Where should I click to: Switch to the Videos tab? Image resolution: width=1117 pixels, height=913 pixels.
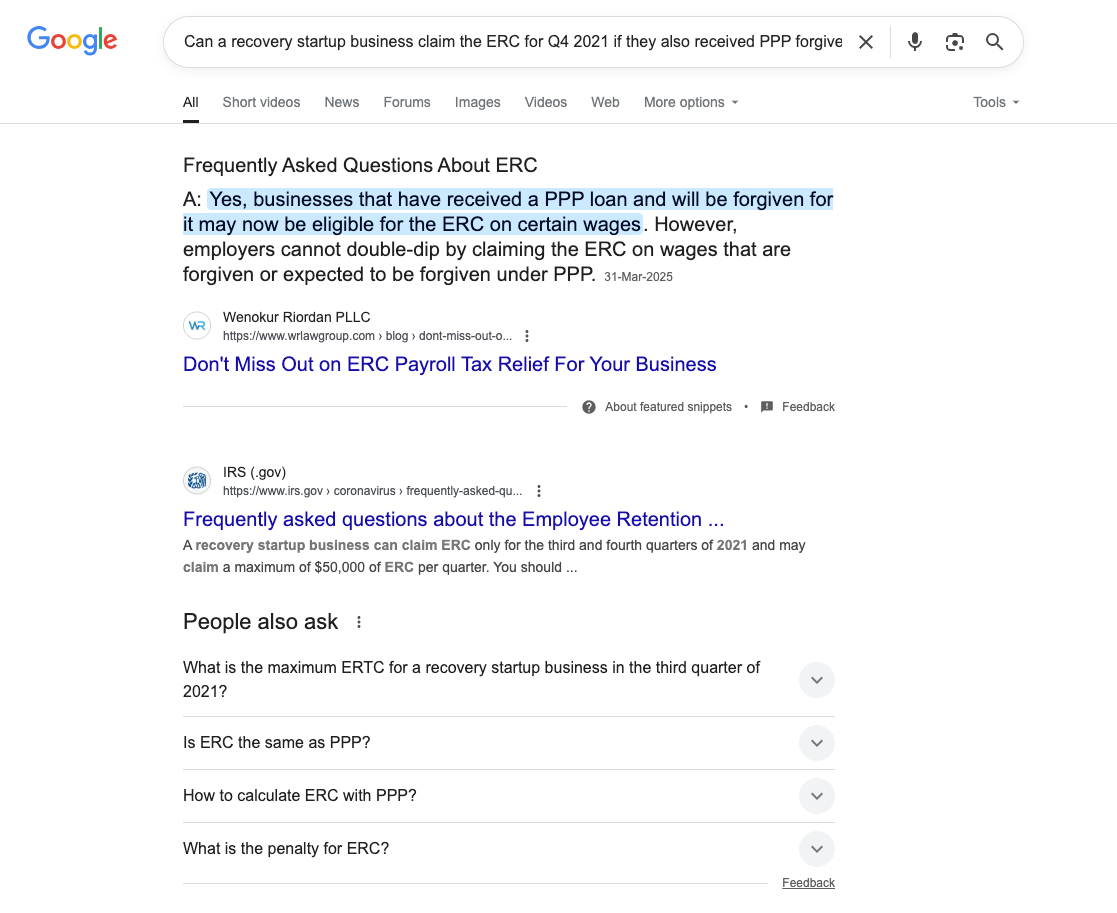coord(546,103)
